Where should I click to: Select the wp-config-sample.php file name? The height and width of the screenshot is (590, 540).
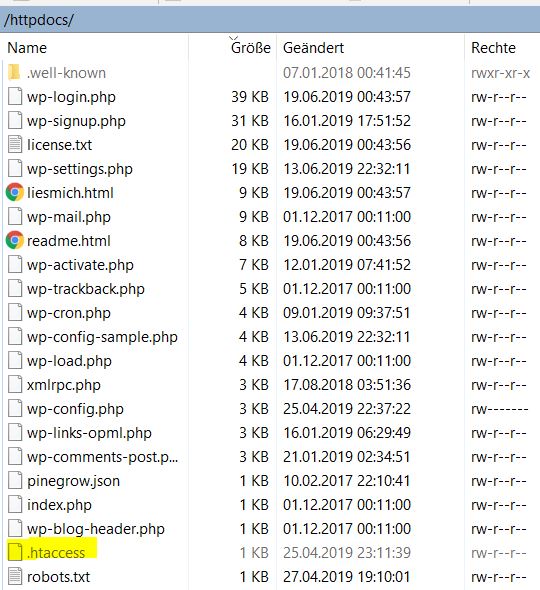pos(102,338)
